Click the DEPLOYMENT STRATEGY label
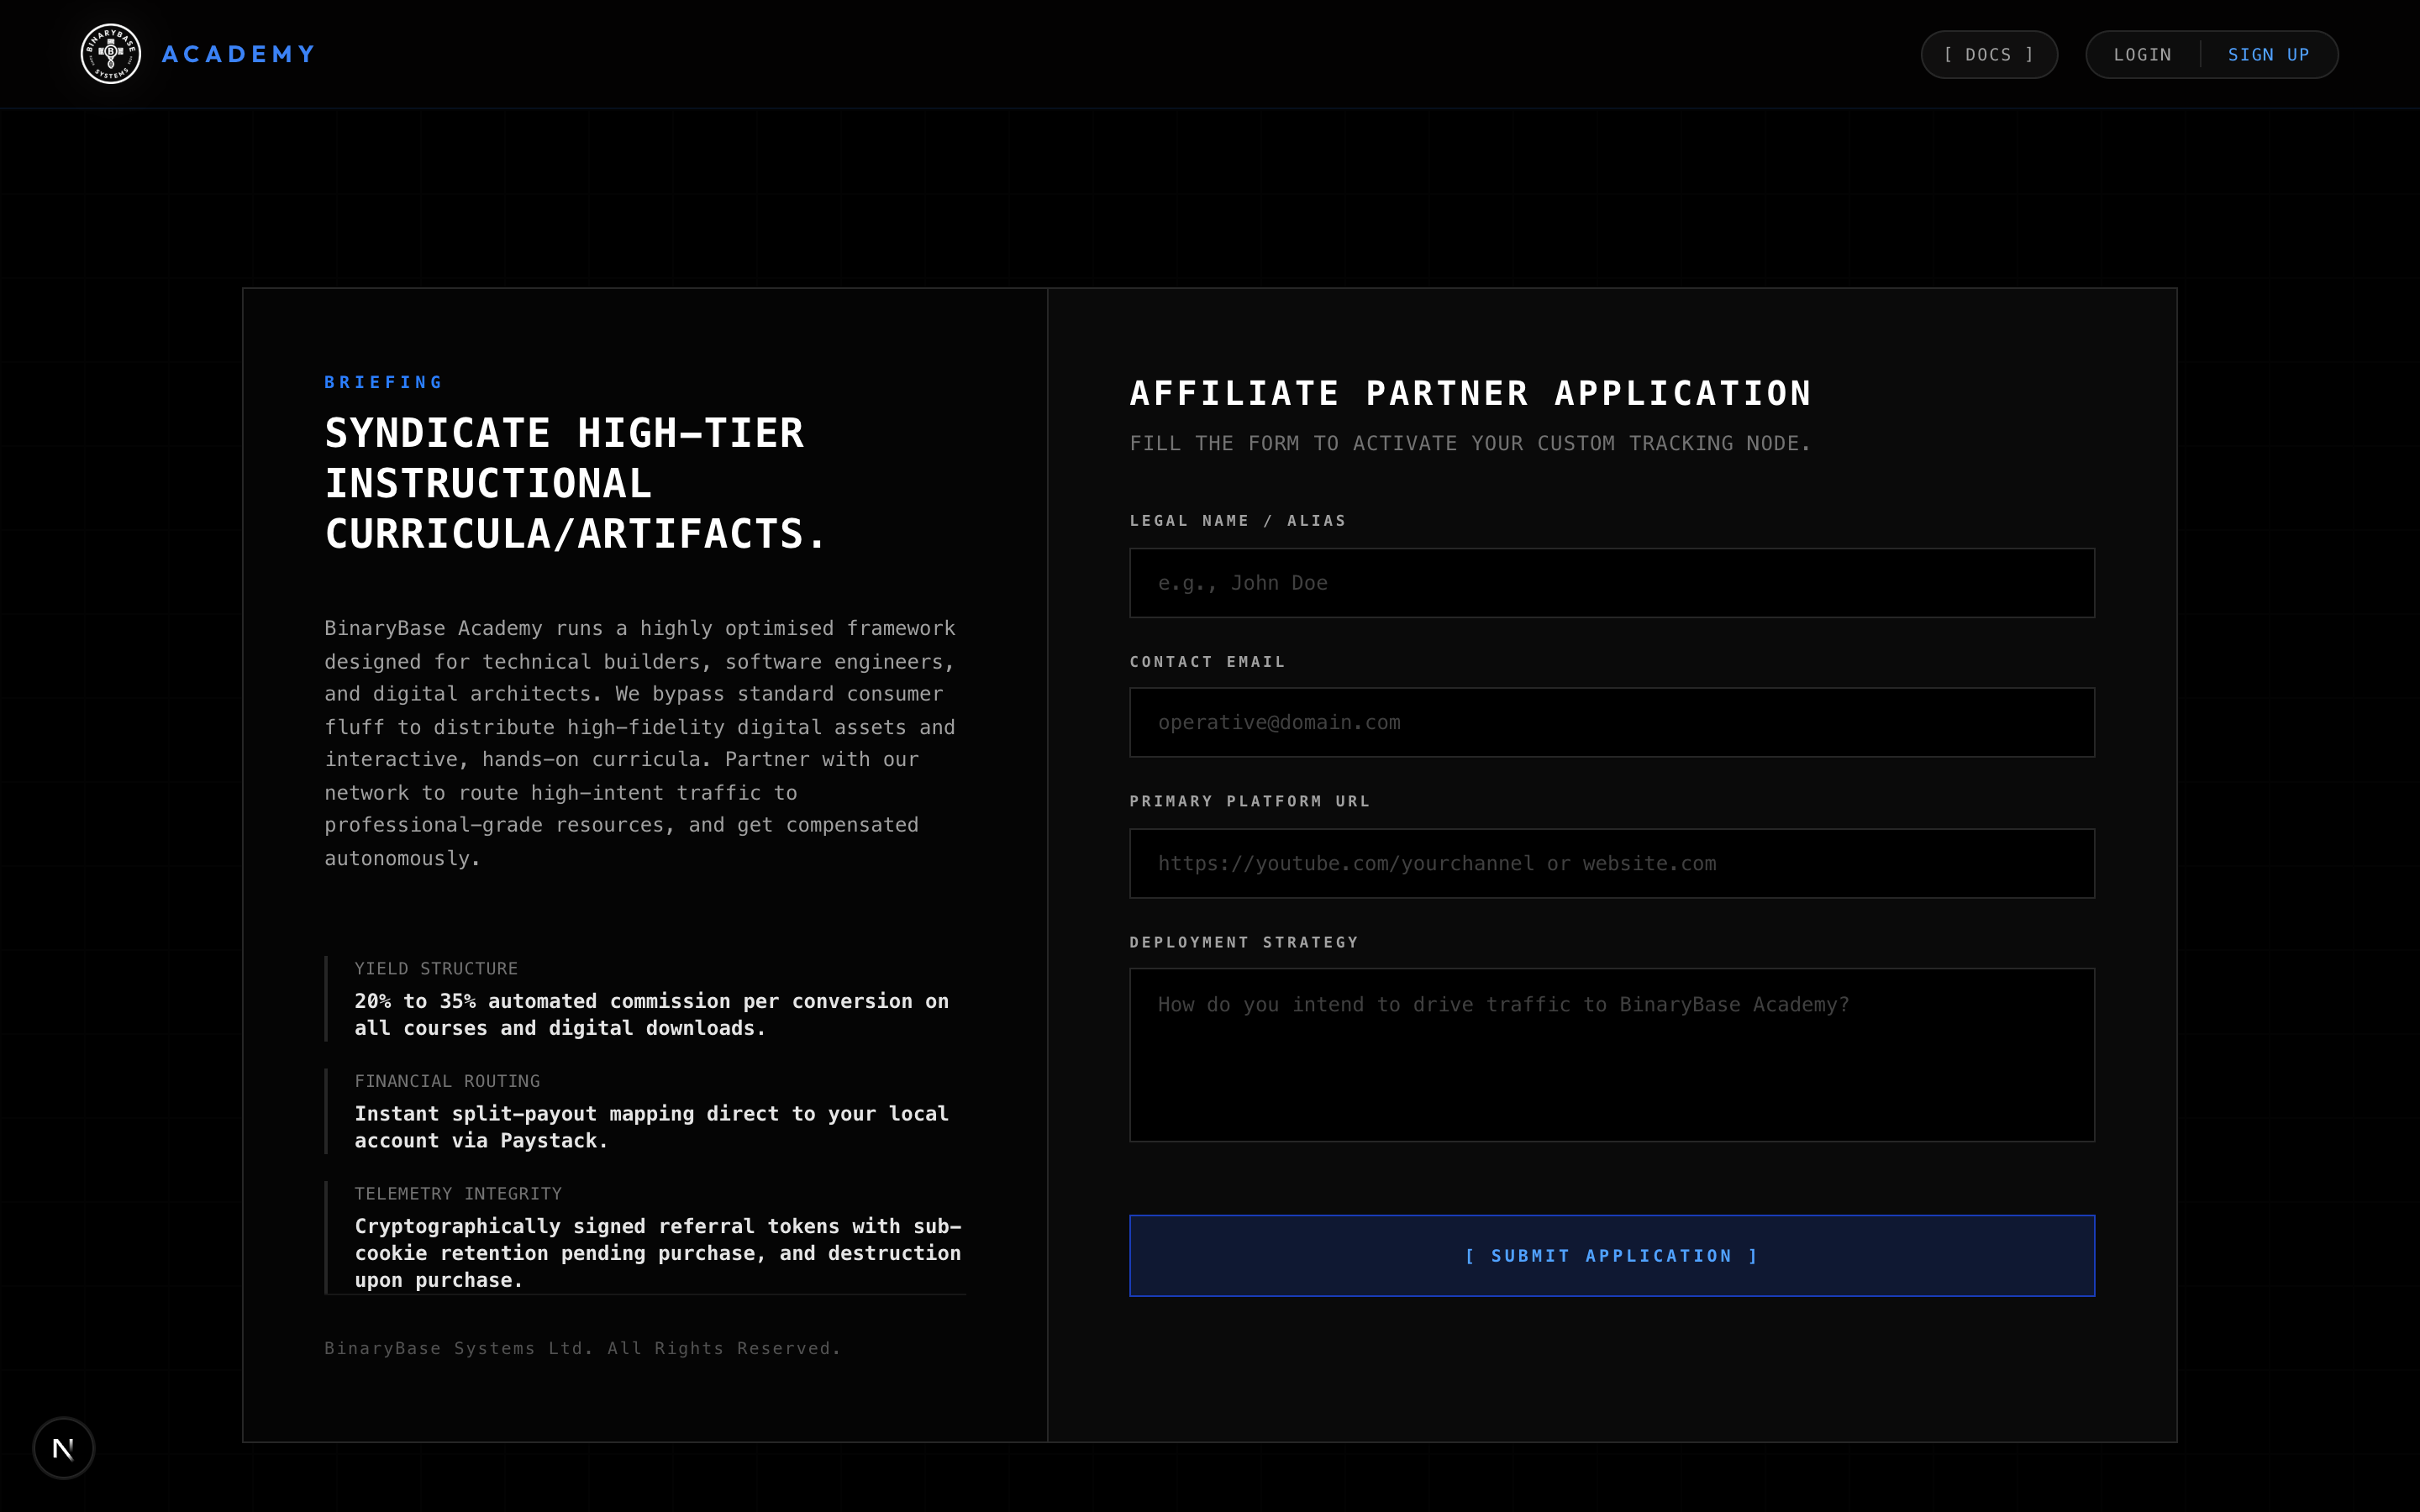2420x1512 pixels. pyautogui.click(x=1244, y=942)
